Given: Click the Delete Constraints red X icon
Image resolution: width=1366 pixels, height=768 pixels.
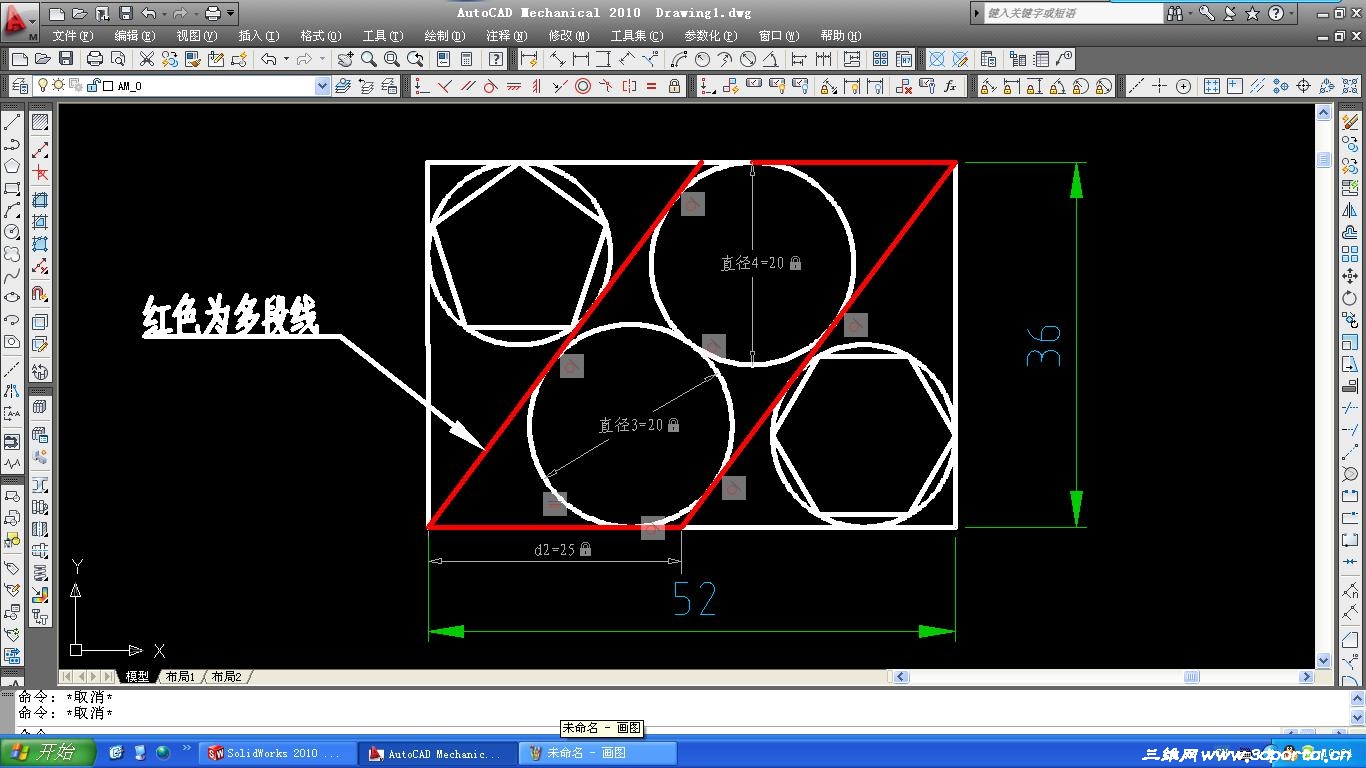Looking at the screenshot, I should pos(904,86).
